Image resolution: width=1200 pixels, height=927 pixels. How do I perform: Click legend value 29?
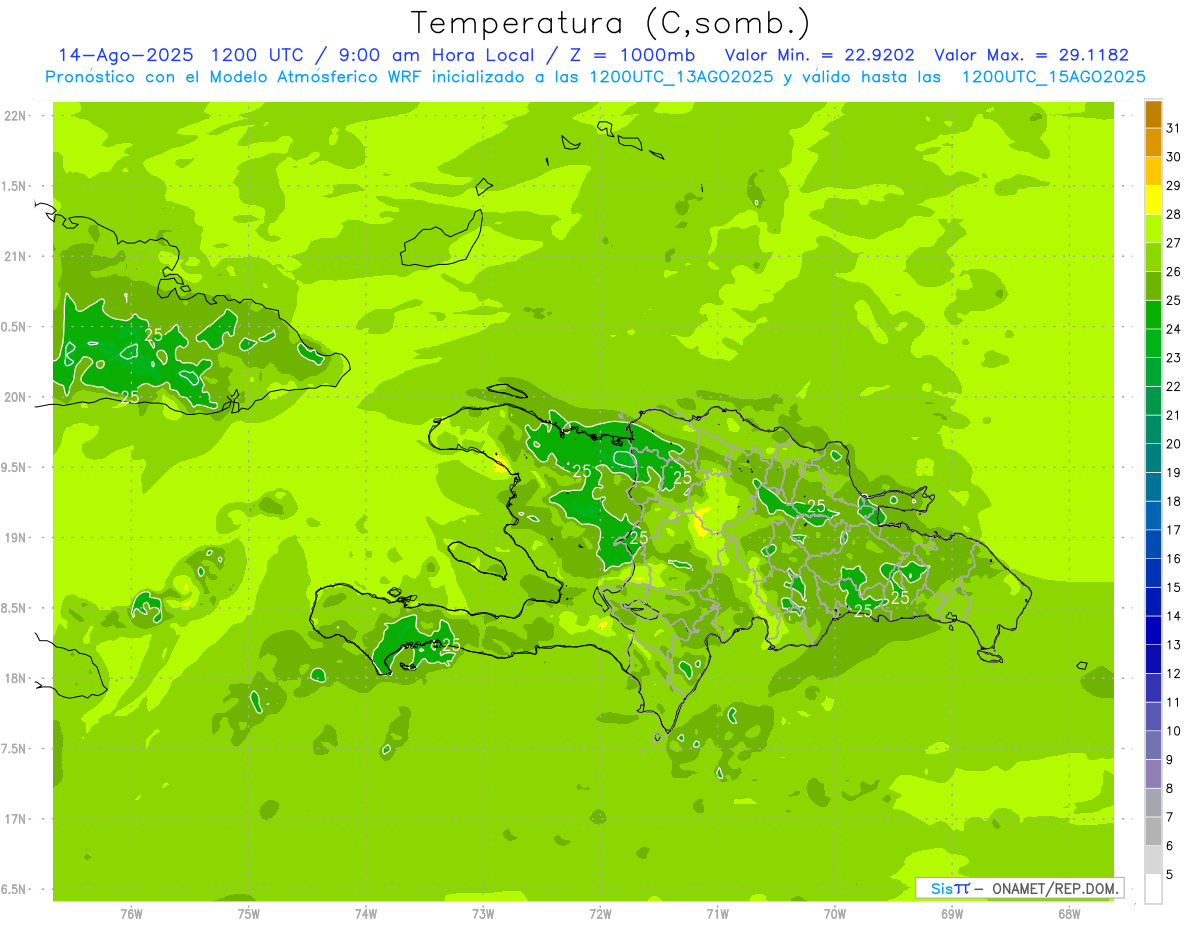click(x=1174, y=185)
